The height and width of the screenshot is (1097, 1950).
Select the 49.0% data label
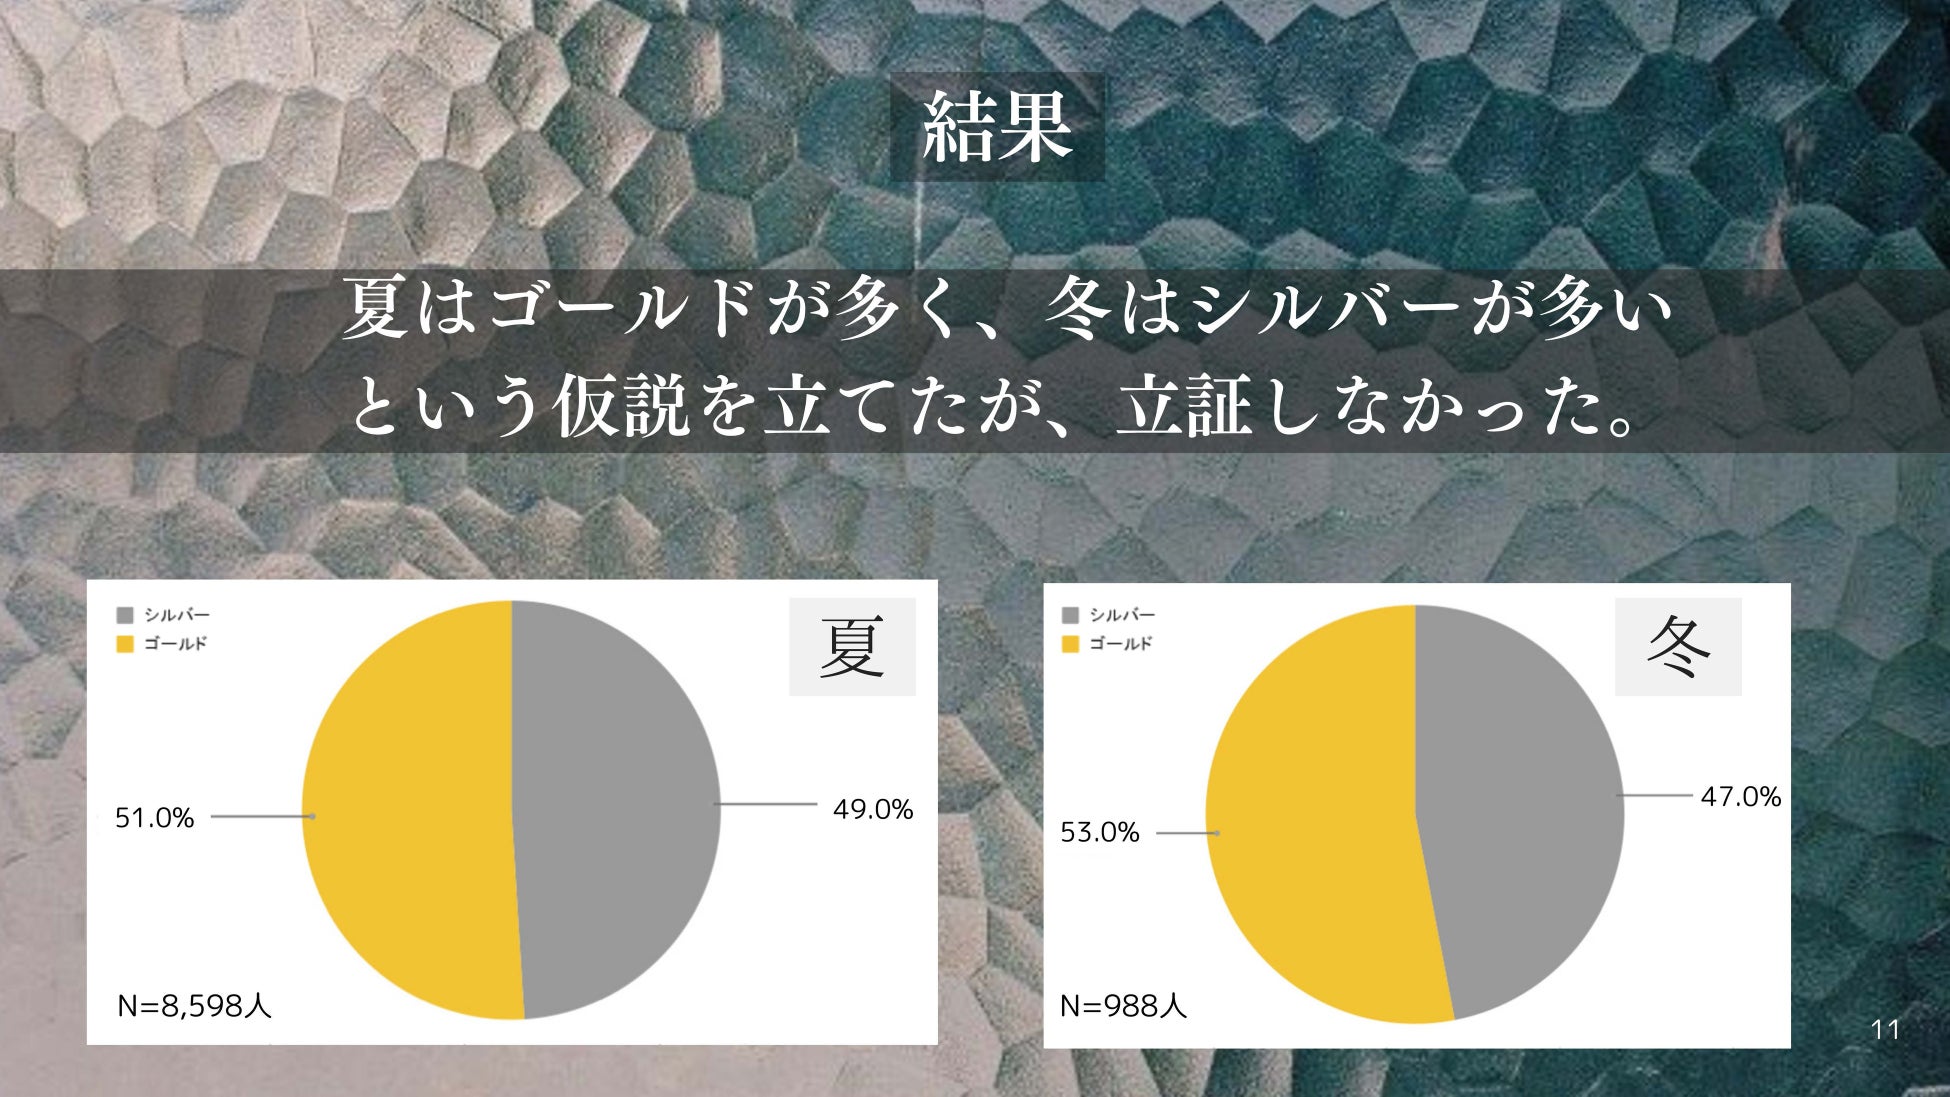tap(872, 810)
